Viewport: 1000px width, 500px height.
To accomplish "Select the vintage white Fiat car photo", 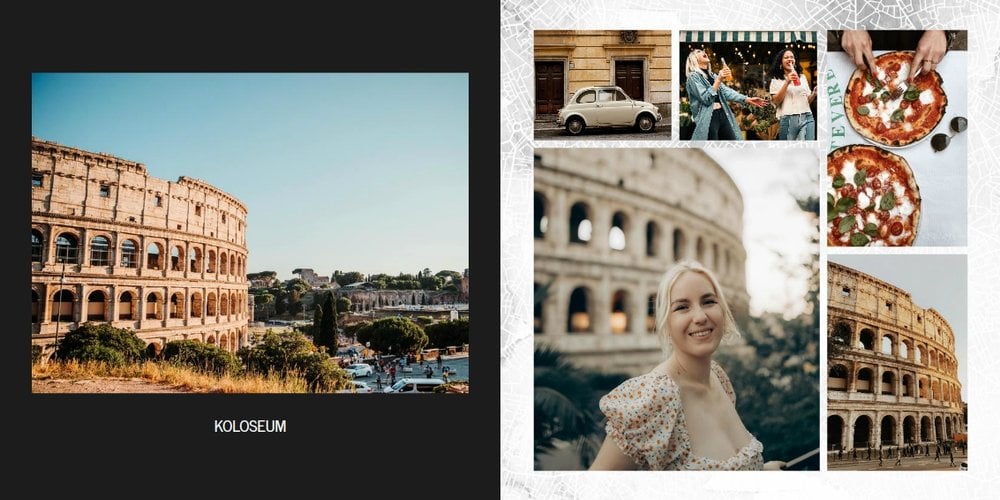I will pos(602,84).
